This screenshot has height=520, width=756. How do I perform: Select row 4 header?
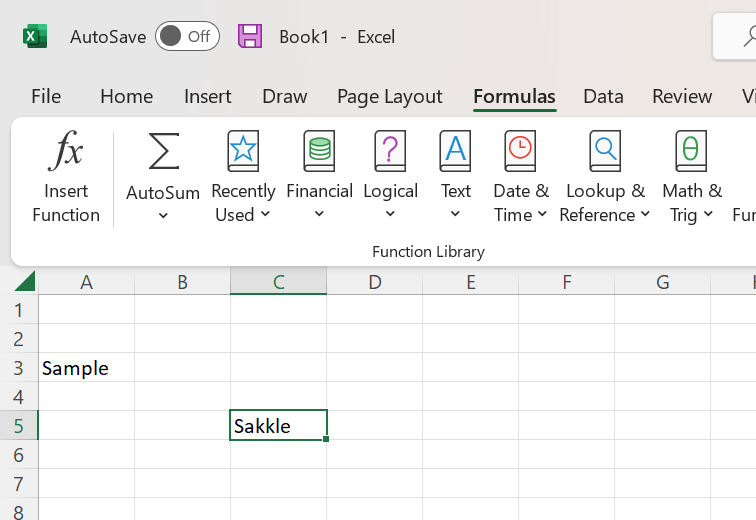(x=19, y=397)
